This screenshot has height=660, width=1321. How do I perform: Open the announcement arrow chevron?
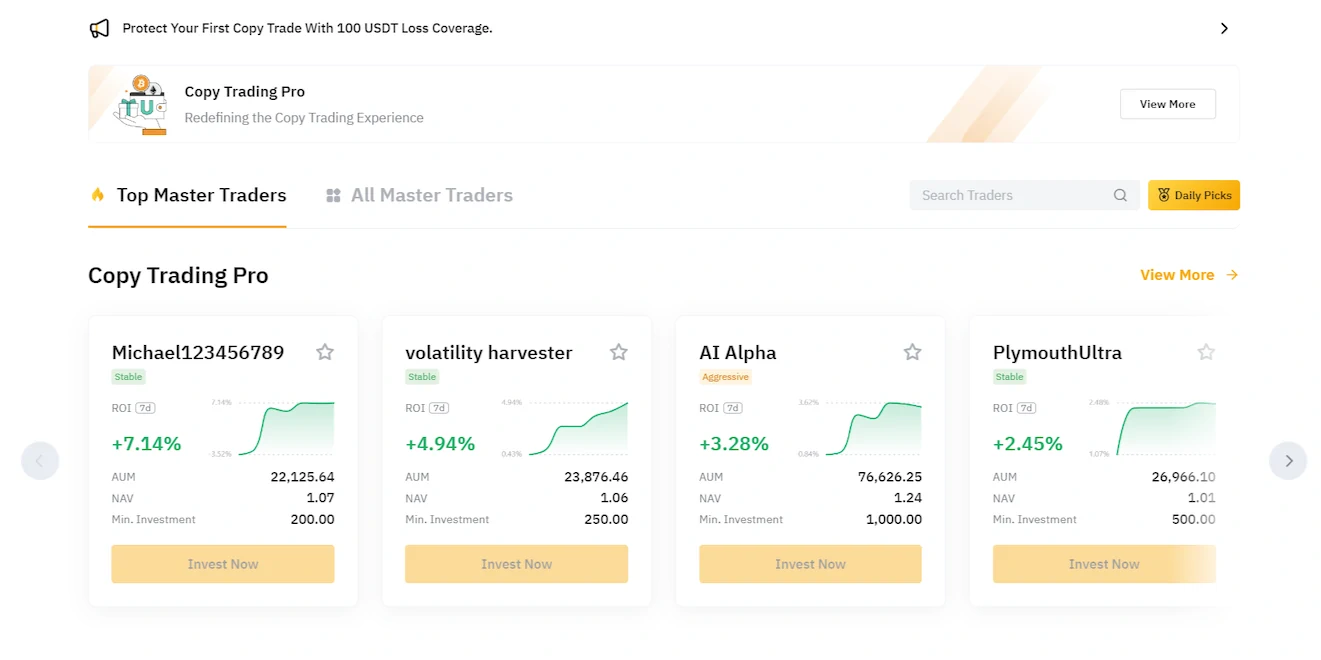pos(1224,29)
